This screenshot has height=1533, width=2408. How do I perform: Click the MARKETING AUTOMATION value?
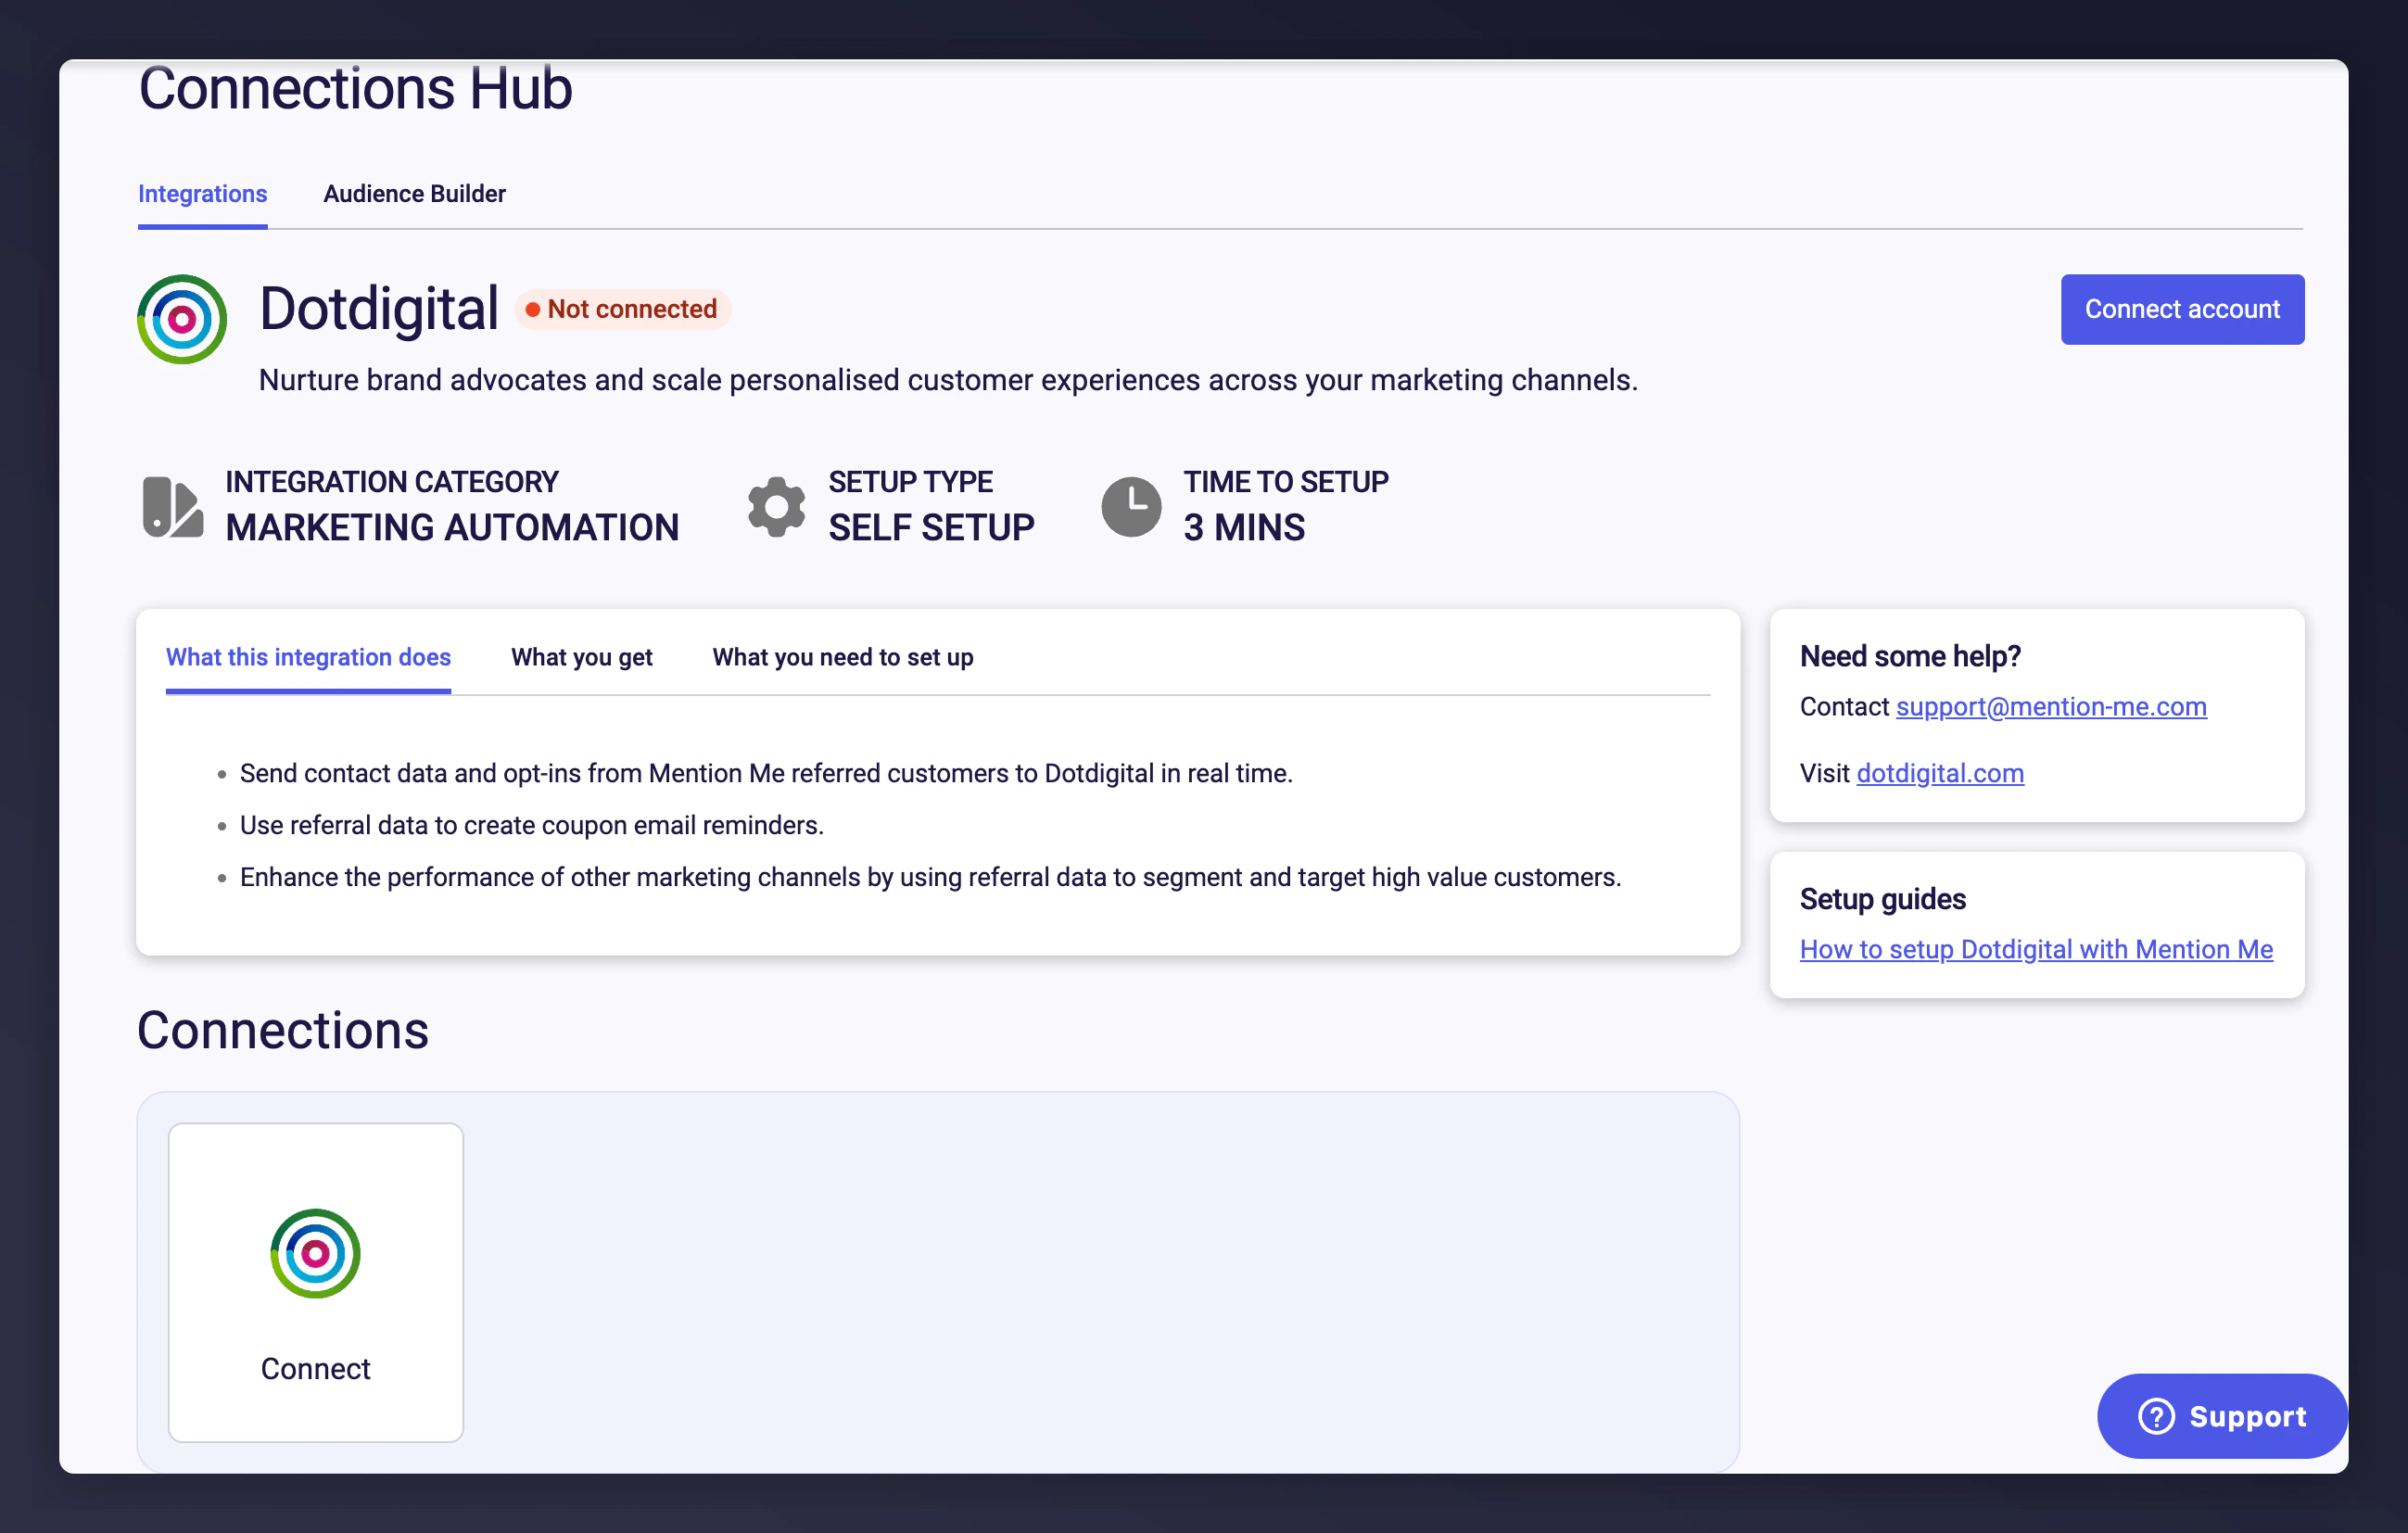452,528
